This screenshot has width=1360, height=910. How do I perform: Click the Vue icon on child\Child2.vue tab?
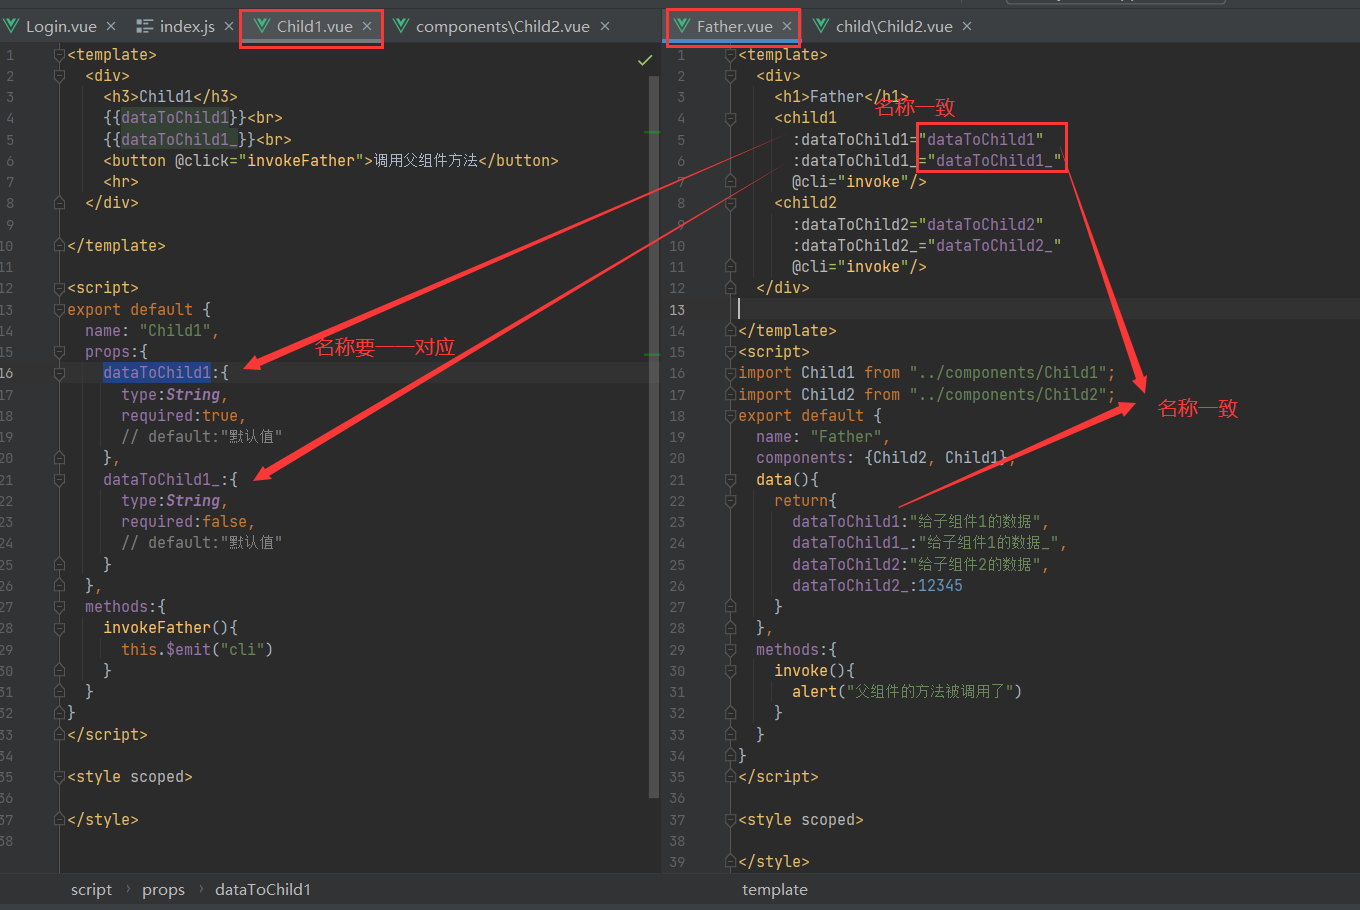[x=821, y=27]
